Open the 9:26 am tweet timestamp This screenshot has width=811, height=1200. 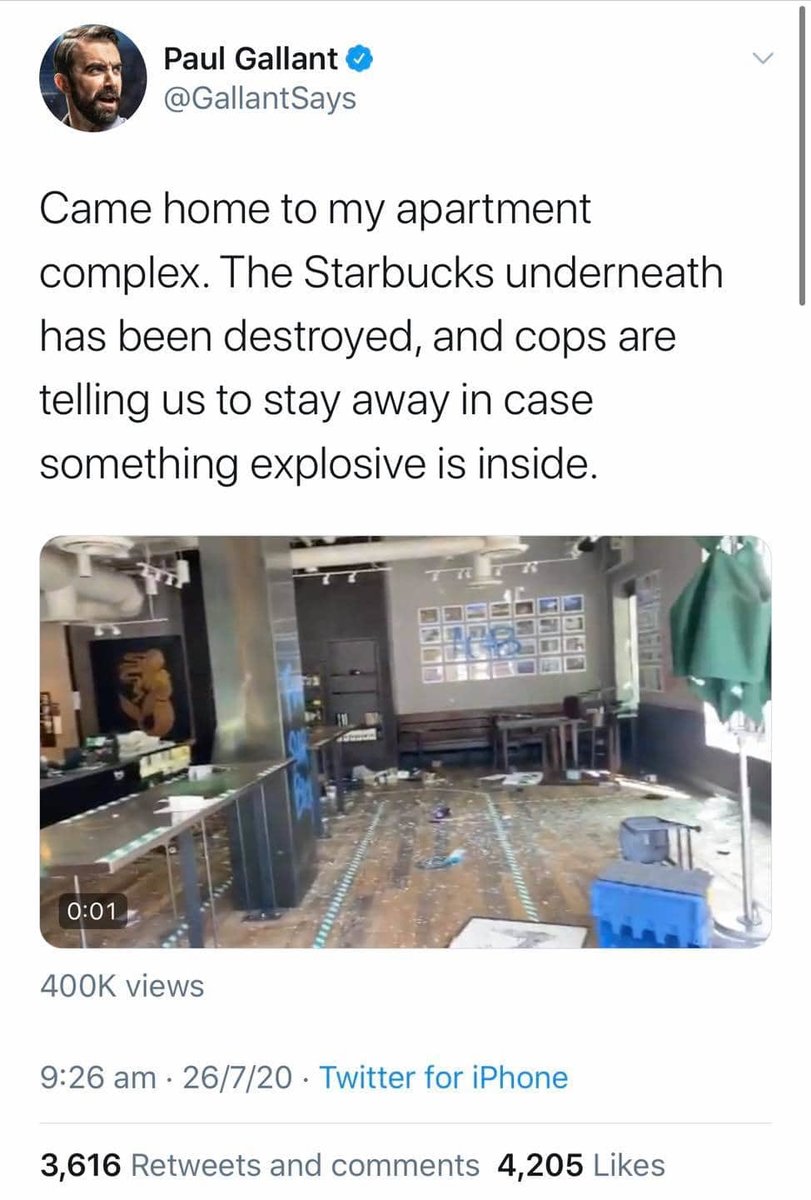tap(98, 1077)
